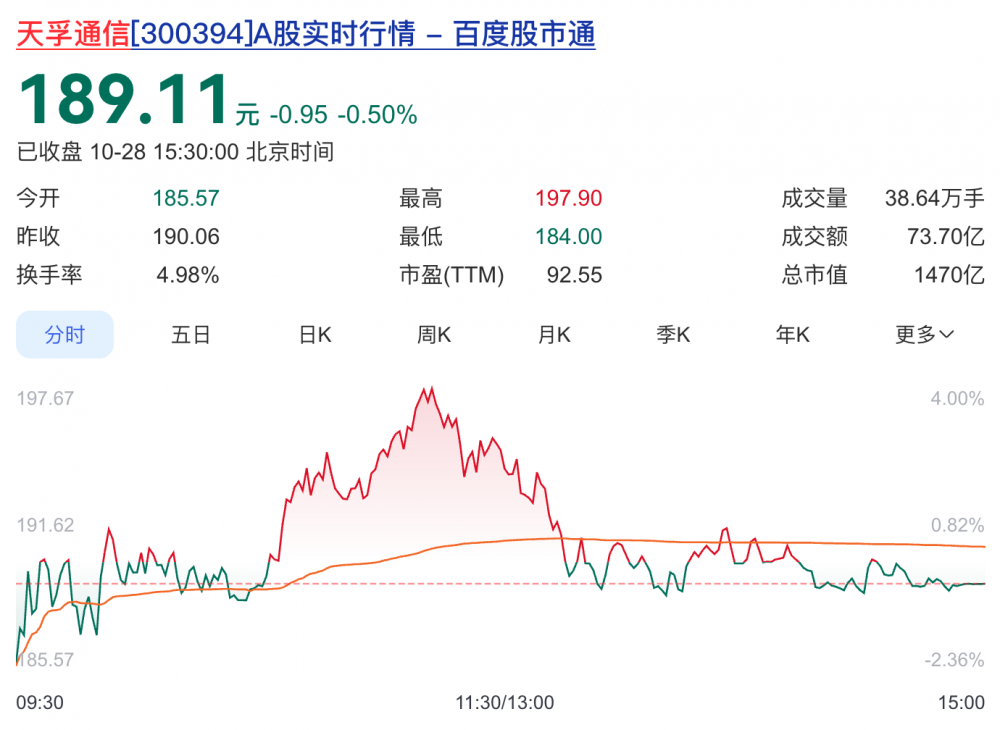This screenshot has width=1000, height=730.
Task: Click the large 189.11 current price
Action: click(122, 101)
